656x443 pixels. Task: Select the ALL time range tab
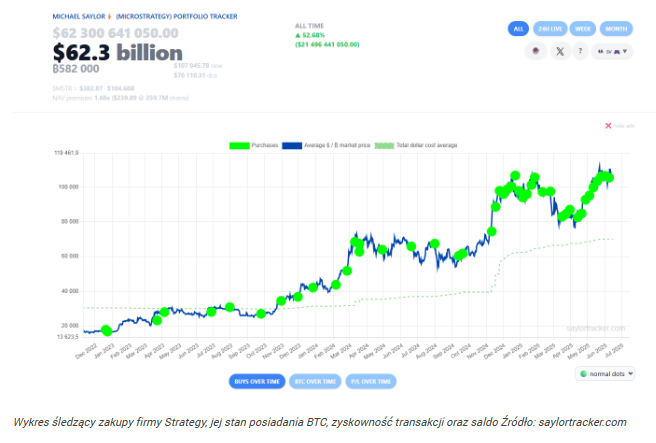(518, 29)
